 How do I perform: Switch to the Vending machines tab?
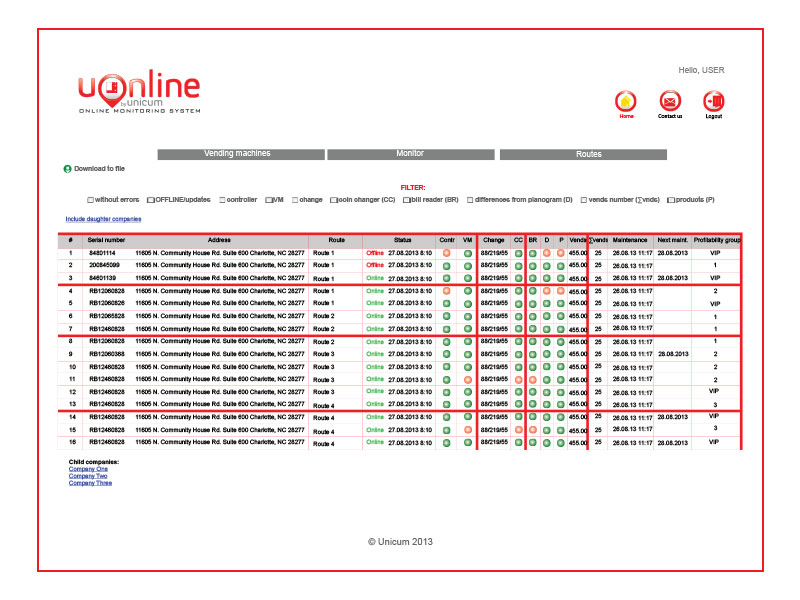[241, 154]
